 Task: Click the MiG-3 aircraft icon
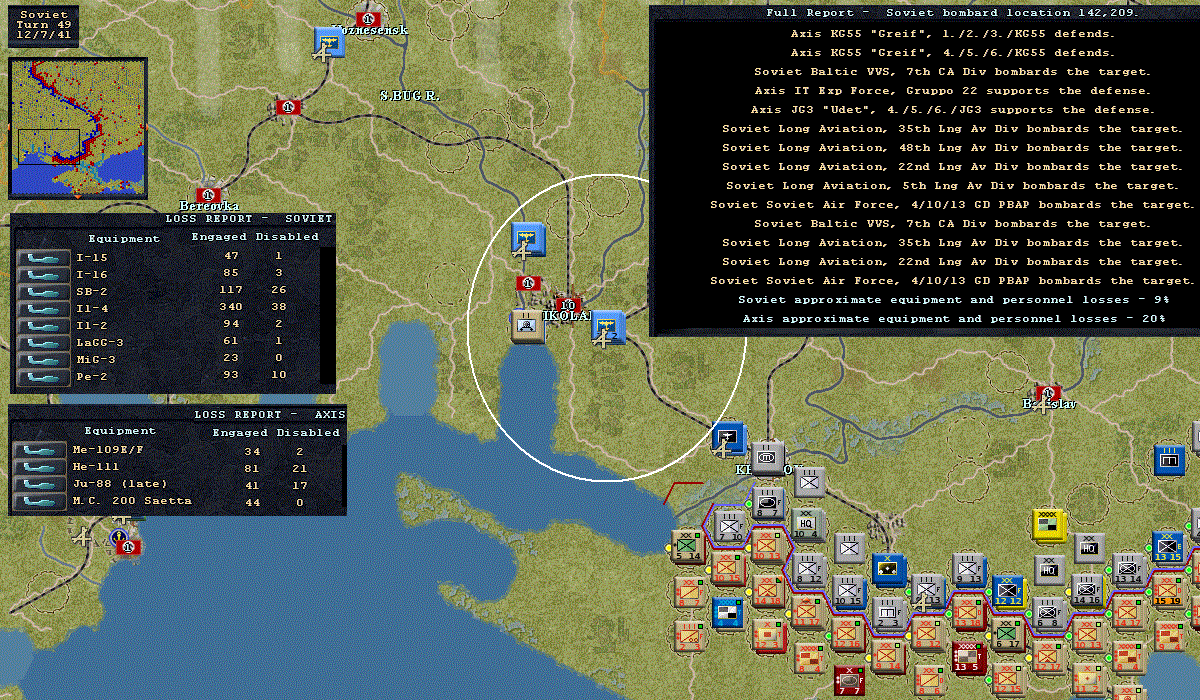pyautogui.click(x=43, y=360)
